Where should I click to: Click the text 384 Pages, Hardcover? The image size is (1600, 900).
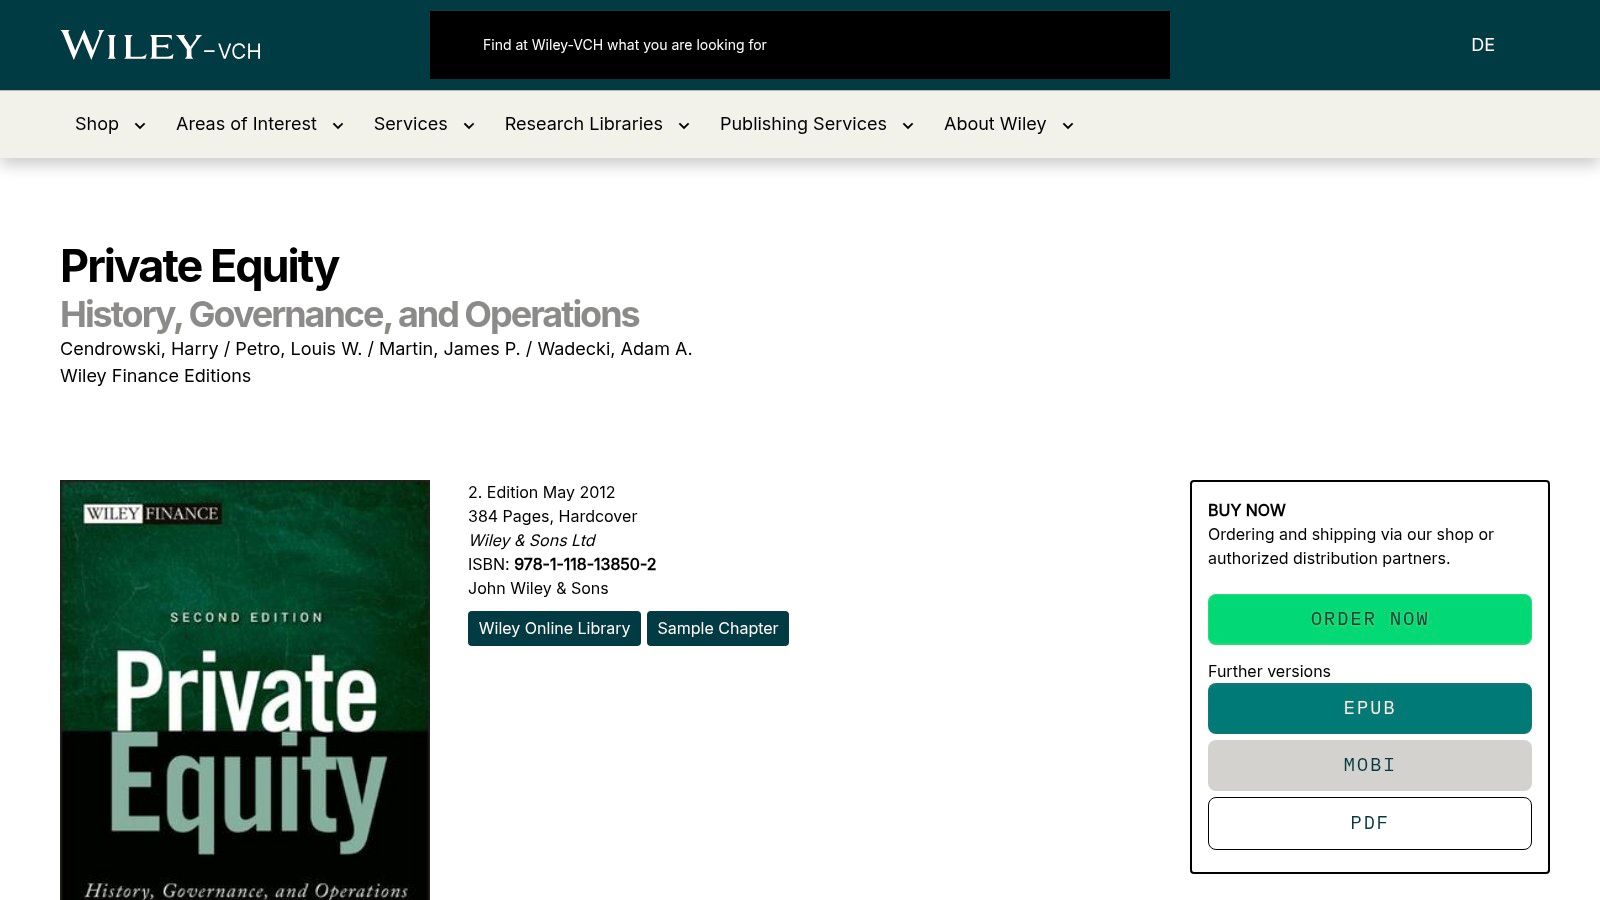(552, 516)
